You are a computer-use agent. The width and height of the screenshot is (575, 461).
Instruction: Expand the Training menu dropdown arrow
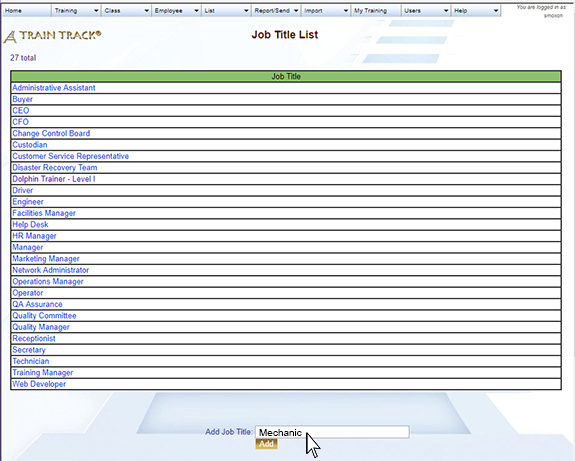(96, 11)
